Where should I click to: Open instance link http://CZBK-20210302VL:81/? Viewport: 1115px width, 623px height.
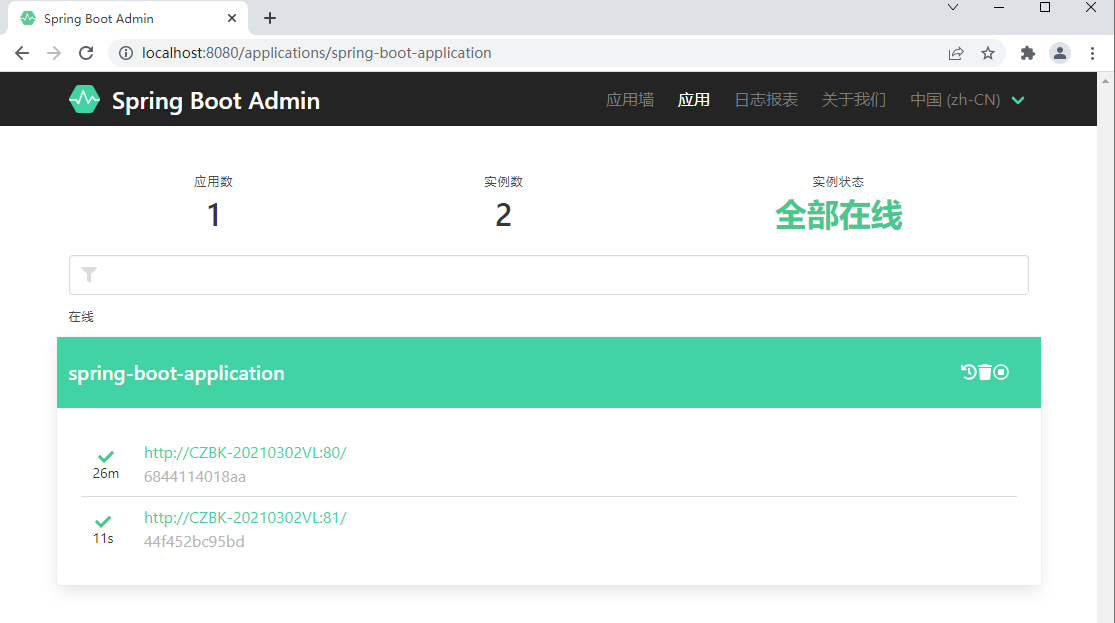point(245,517)
